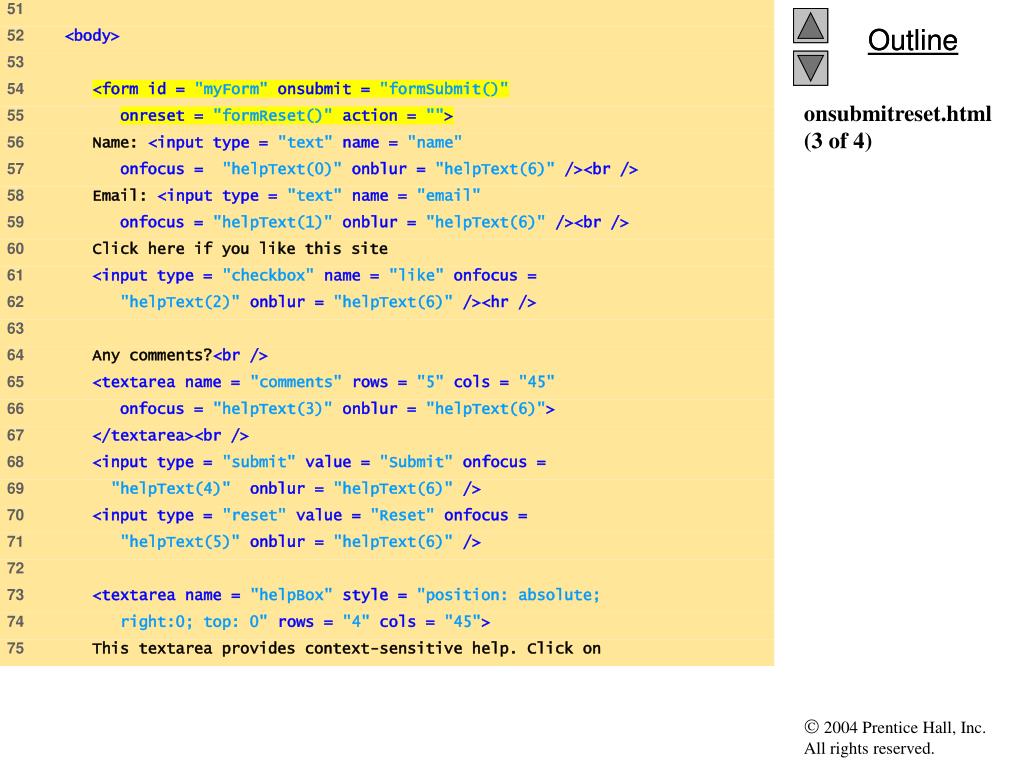1024x768 pixels.
Task: Click line 58 Email input text
Action: [x=286, y=195]
